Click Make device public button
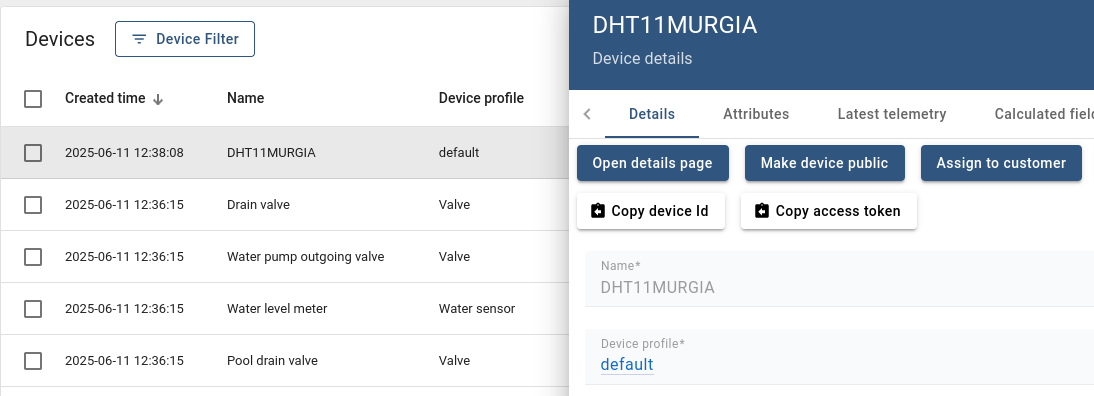Viewport: 1094px width, 396px height. (x=824, y=163)
